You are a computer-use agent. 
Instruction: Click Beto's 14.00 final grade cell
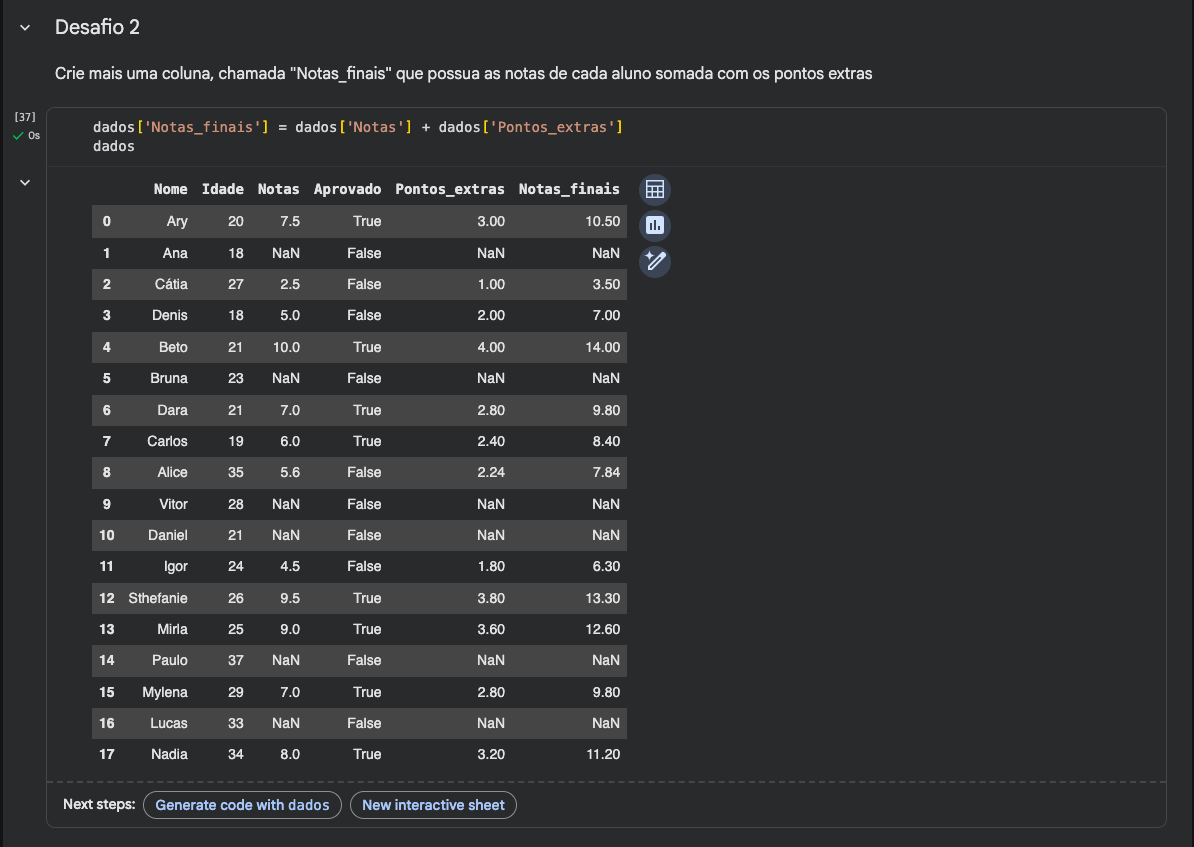[602, 347]
